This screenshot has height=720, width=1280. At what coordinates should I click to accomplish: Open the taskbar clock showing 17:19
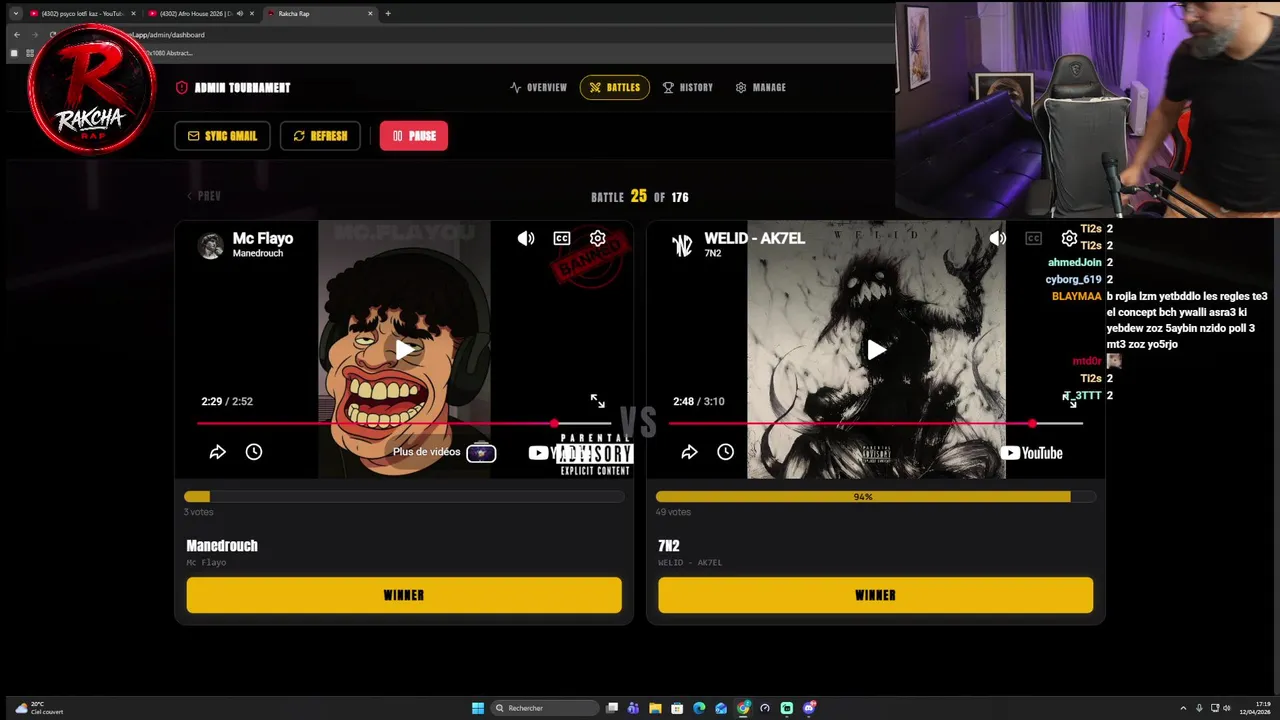(1254, 708)
